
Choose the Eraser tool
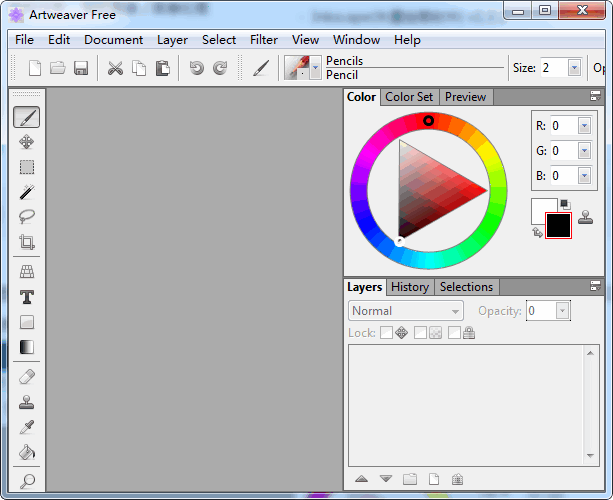point(27,377)
